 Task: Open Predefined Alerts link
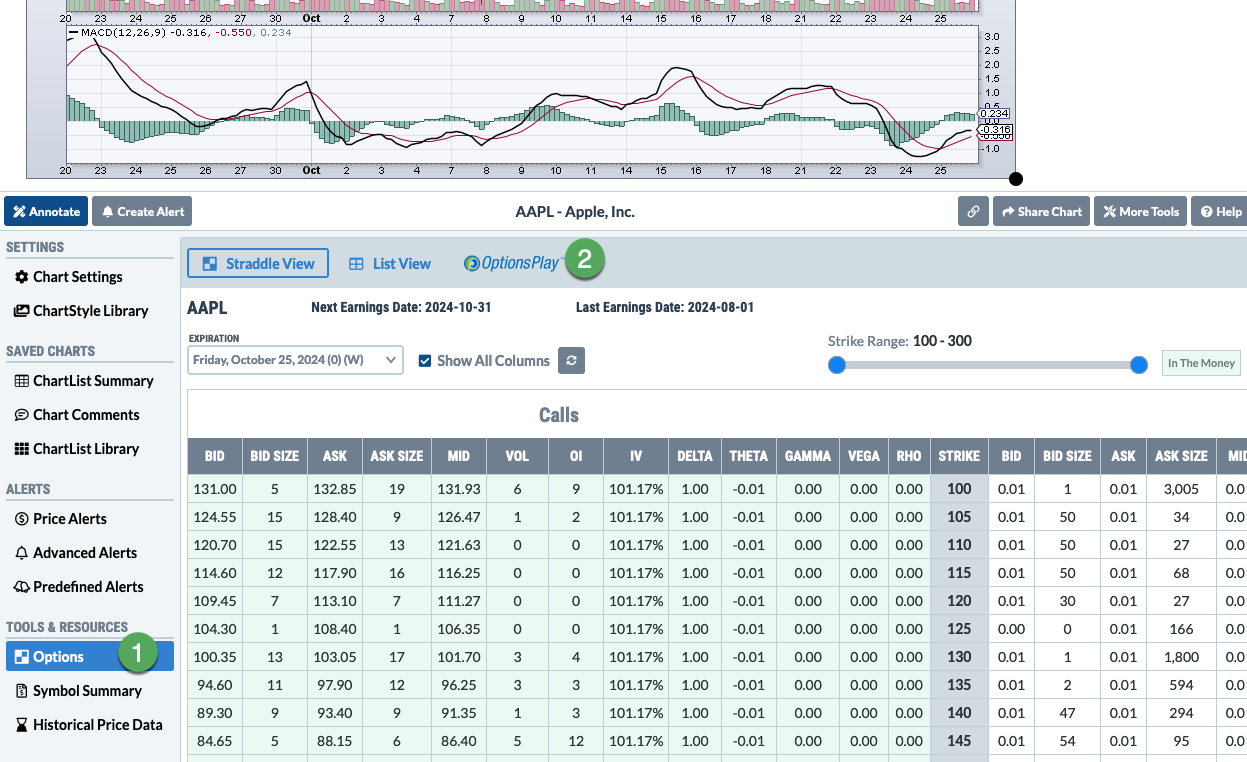88,587
